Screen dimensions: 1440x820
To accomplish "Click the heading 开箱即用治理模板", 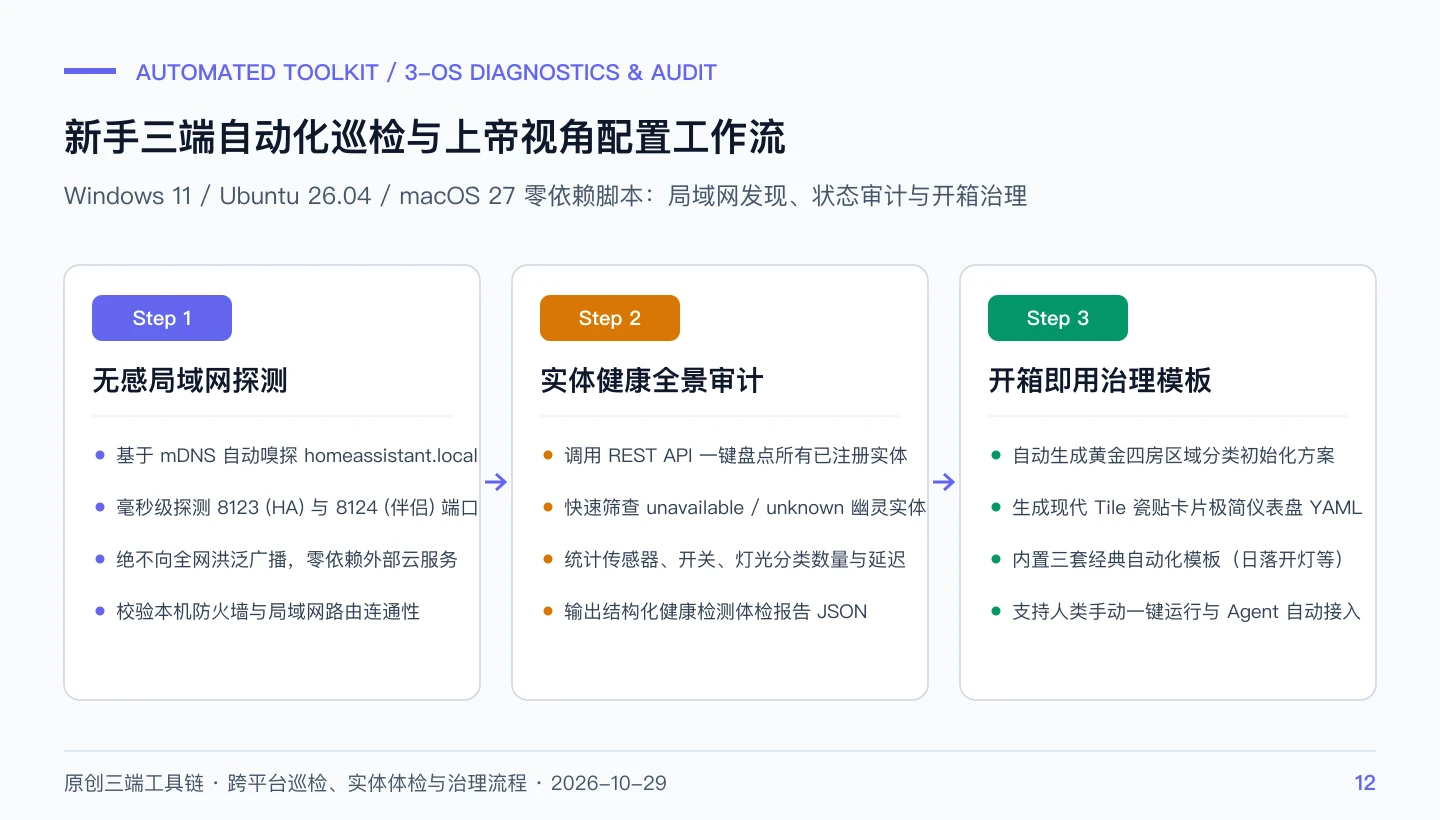I will coord(1100,380).
